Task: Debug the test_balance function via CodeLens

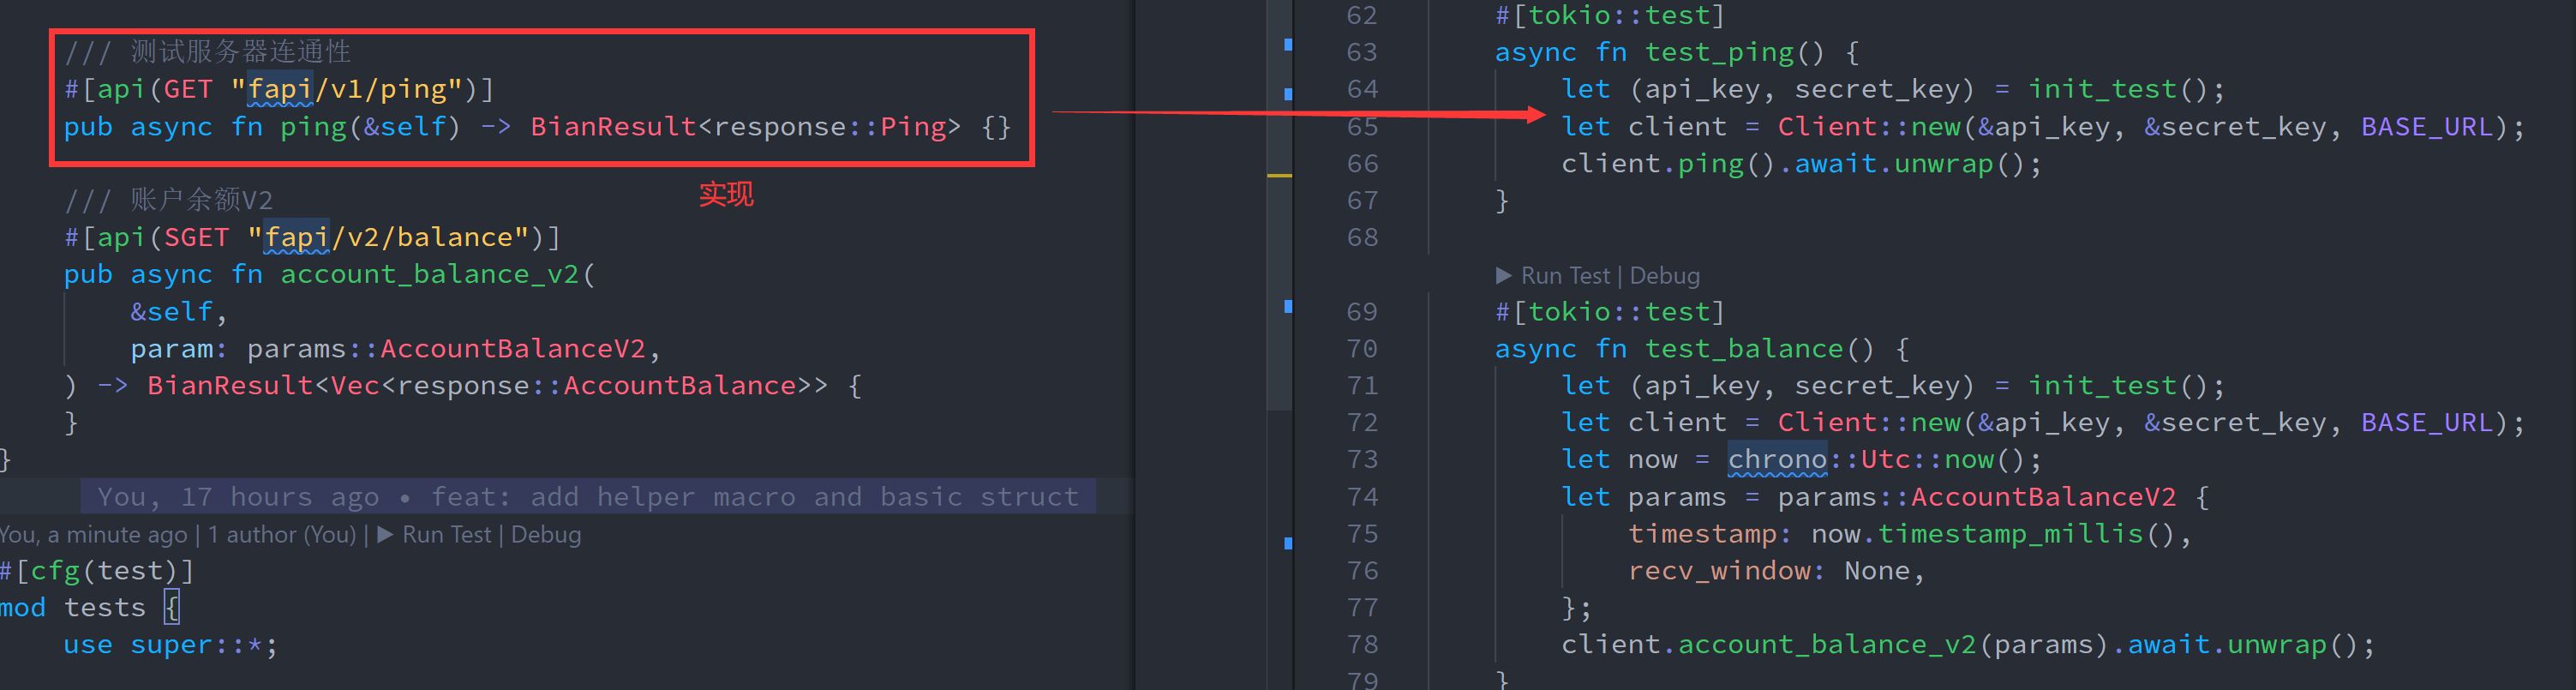Action: [x=1664, y=275]
